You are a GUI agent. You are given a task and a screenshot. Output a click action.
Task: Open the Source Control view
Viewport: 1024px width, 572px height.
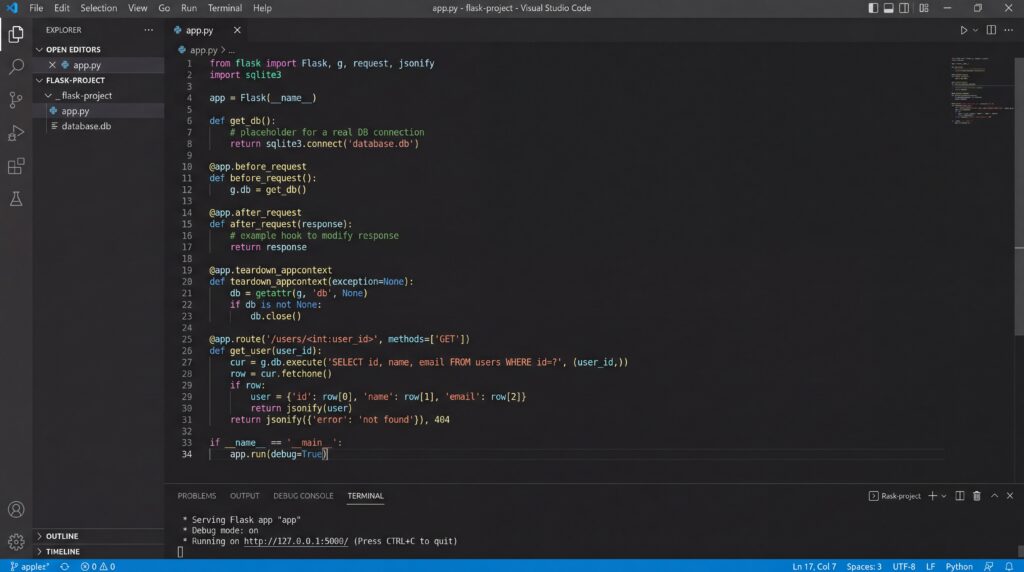tap(16, 99)
